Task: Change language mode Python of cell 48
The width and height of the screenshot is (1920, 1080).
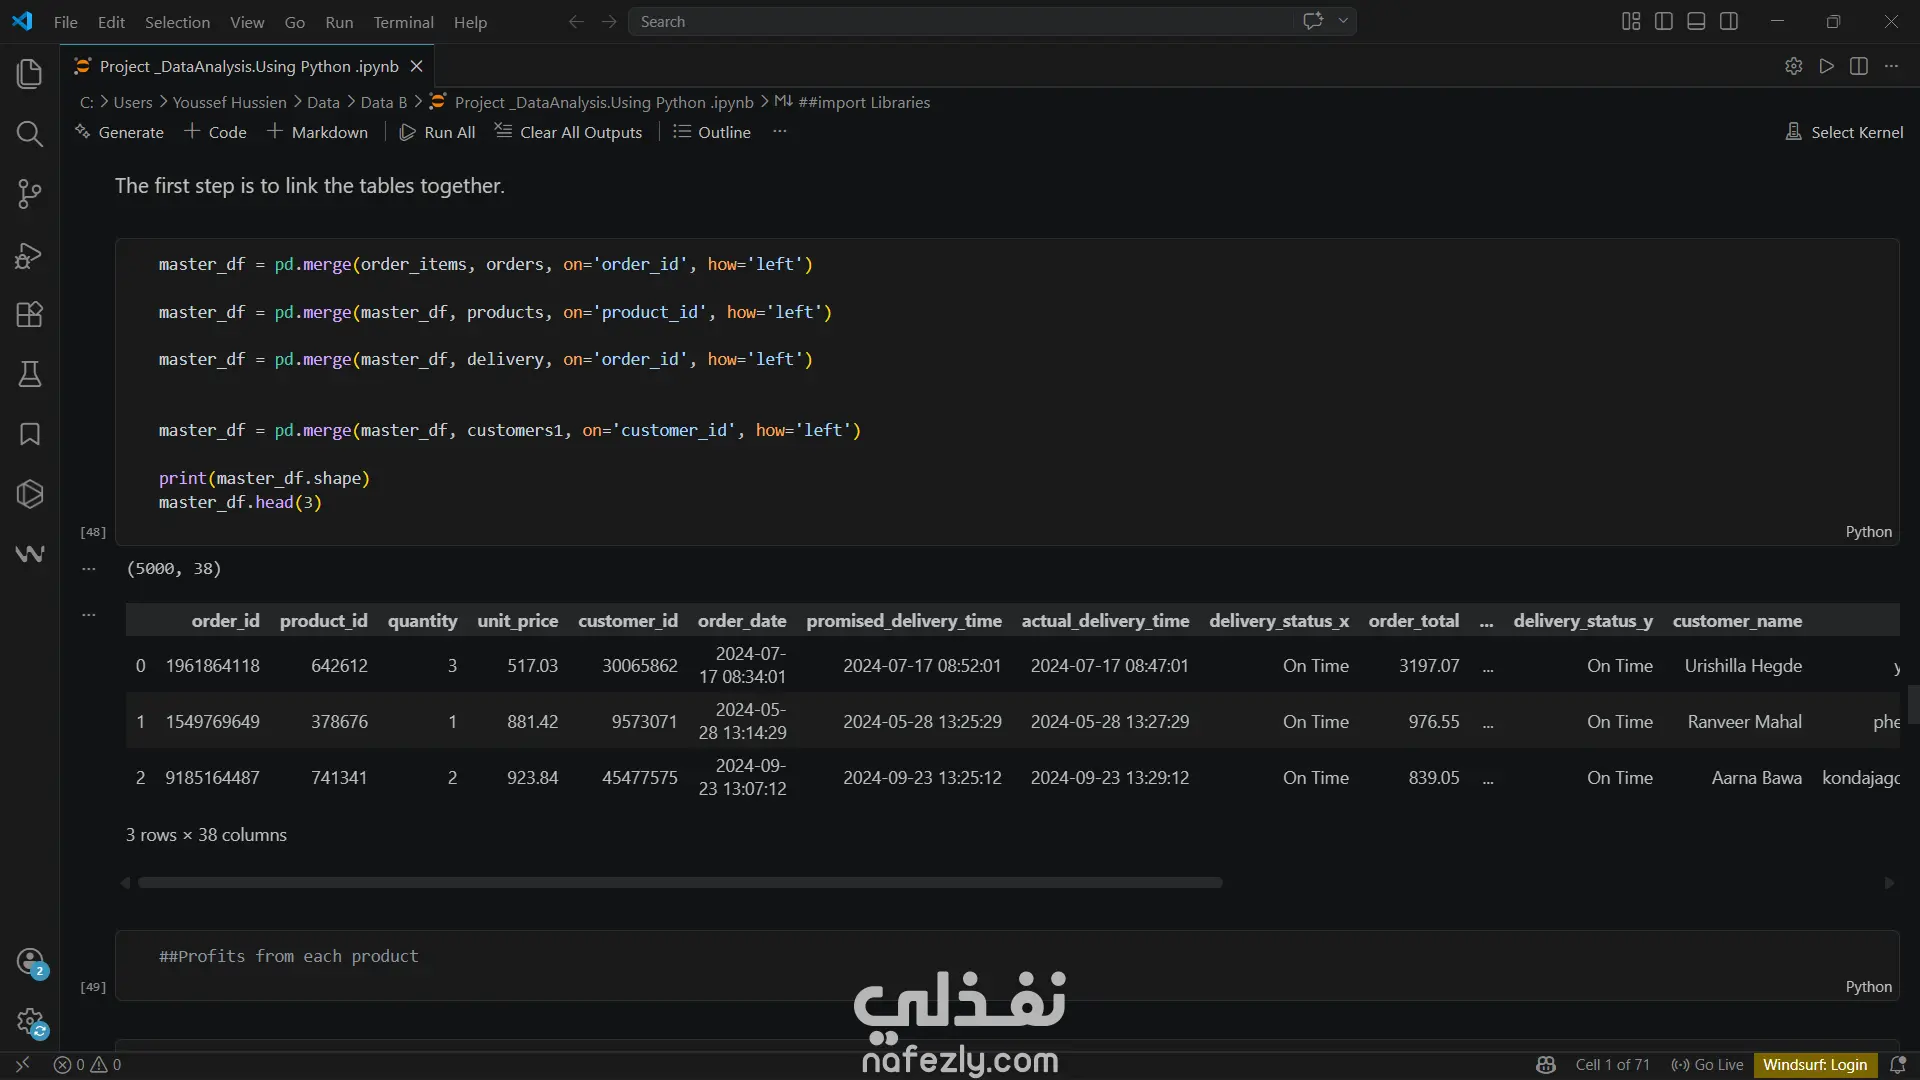Action: 1868,532
